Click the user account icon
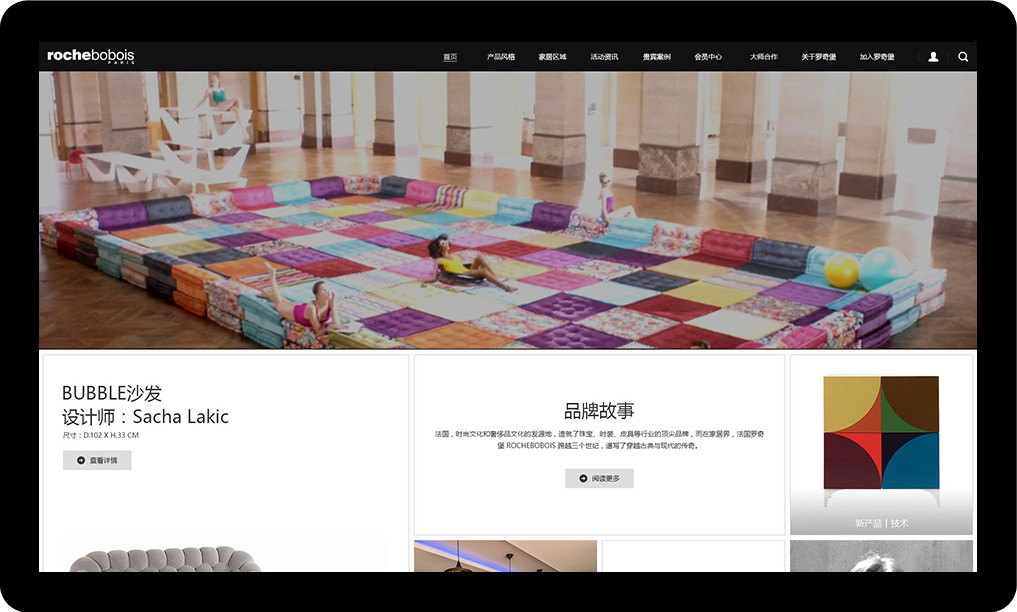The height and width of the screenshot is (612, 1017). 933,57
